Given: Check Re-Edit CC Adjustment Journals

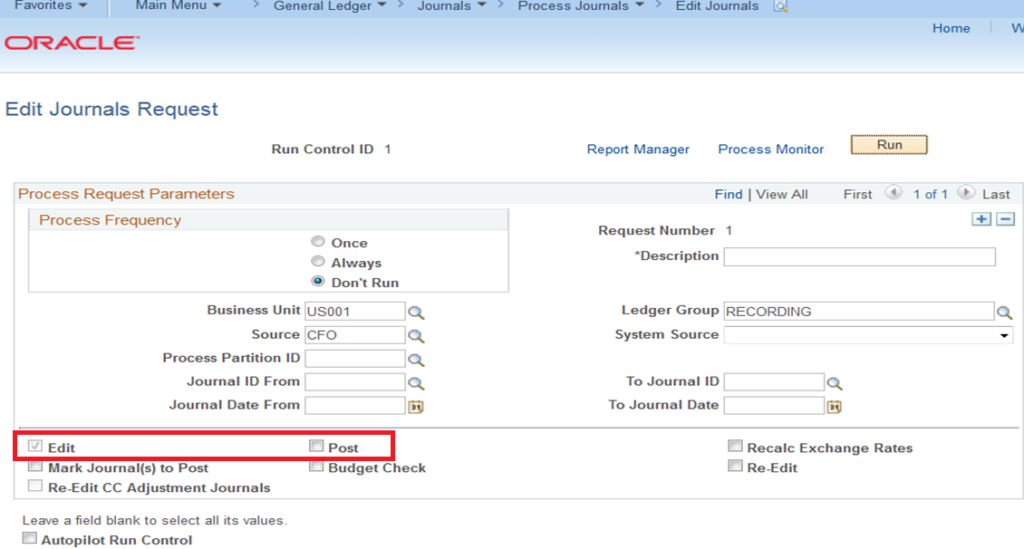Looking at the screenshot, I should coord(35,486).
